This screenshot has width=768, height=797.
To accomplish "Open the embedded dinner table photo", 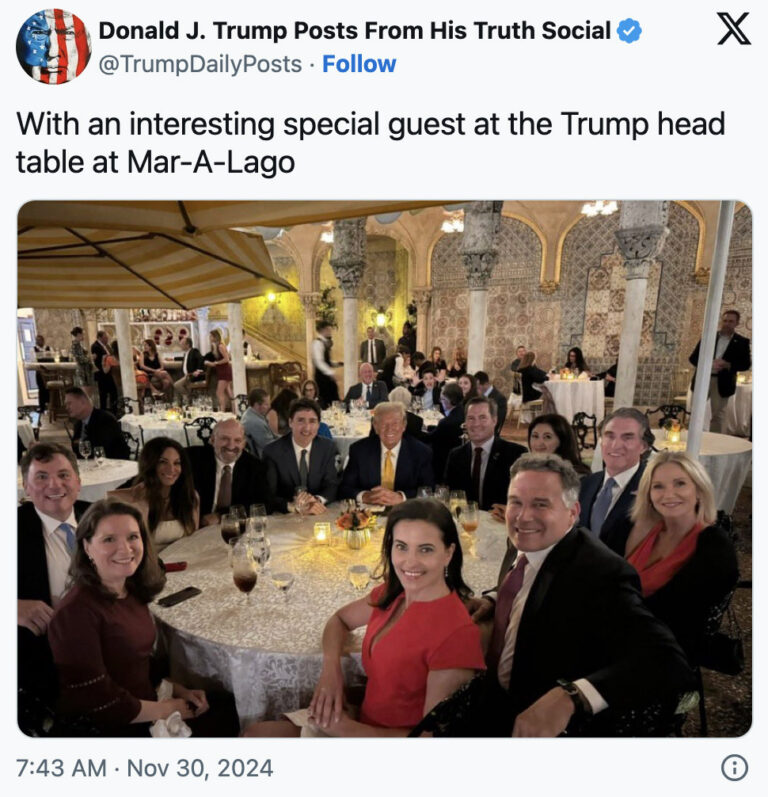I will coord(384,468).
